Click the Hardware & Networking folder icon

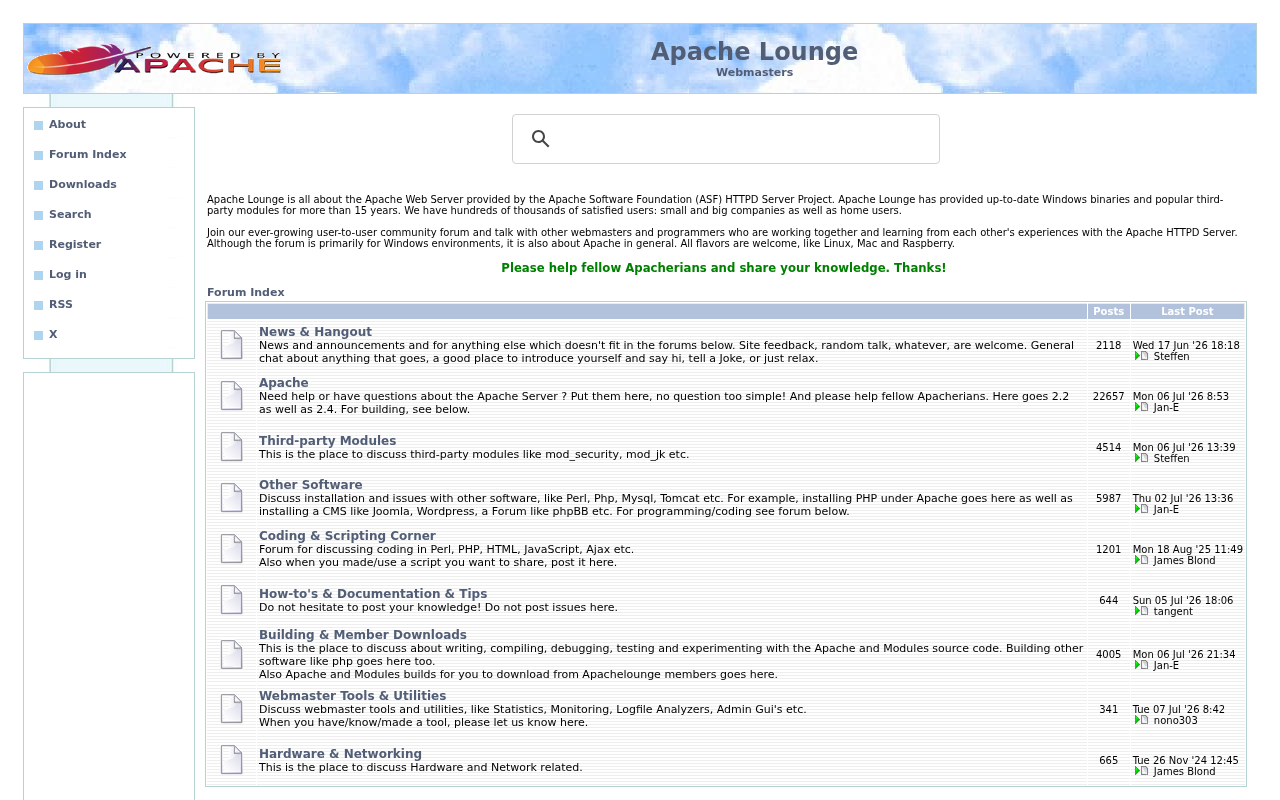point(231,760)
